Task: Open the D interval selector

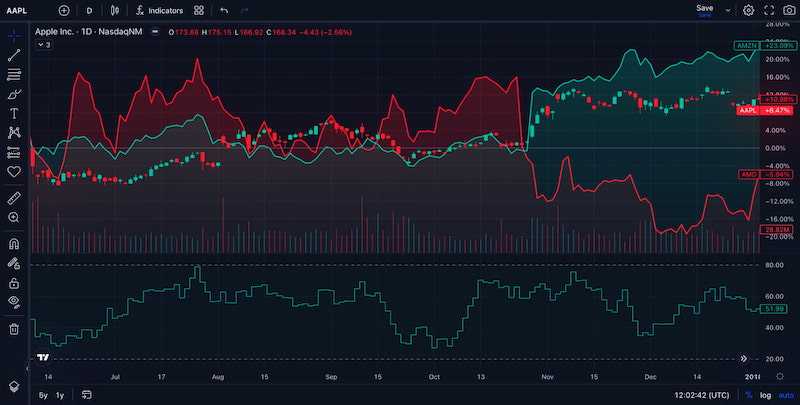Action: tap(89, 10)
